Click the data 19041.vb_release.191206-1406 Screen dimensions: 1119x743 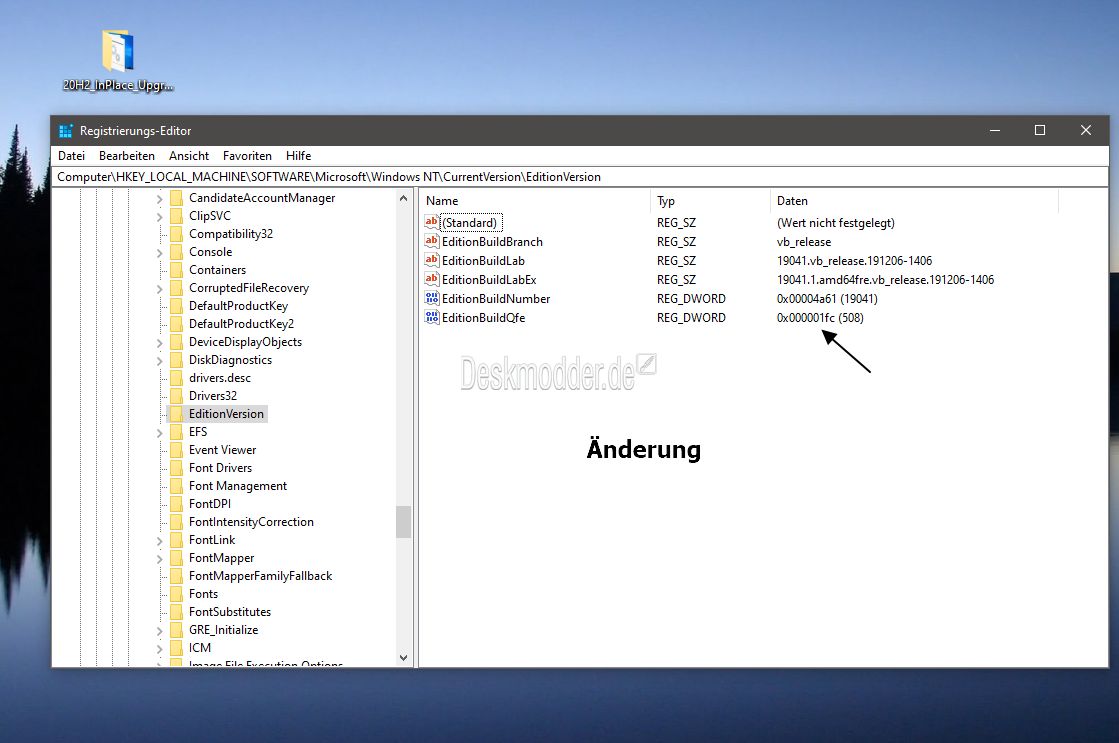coord(854,261)
